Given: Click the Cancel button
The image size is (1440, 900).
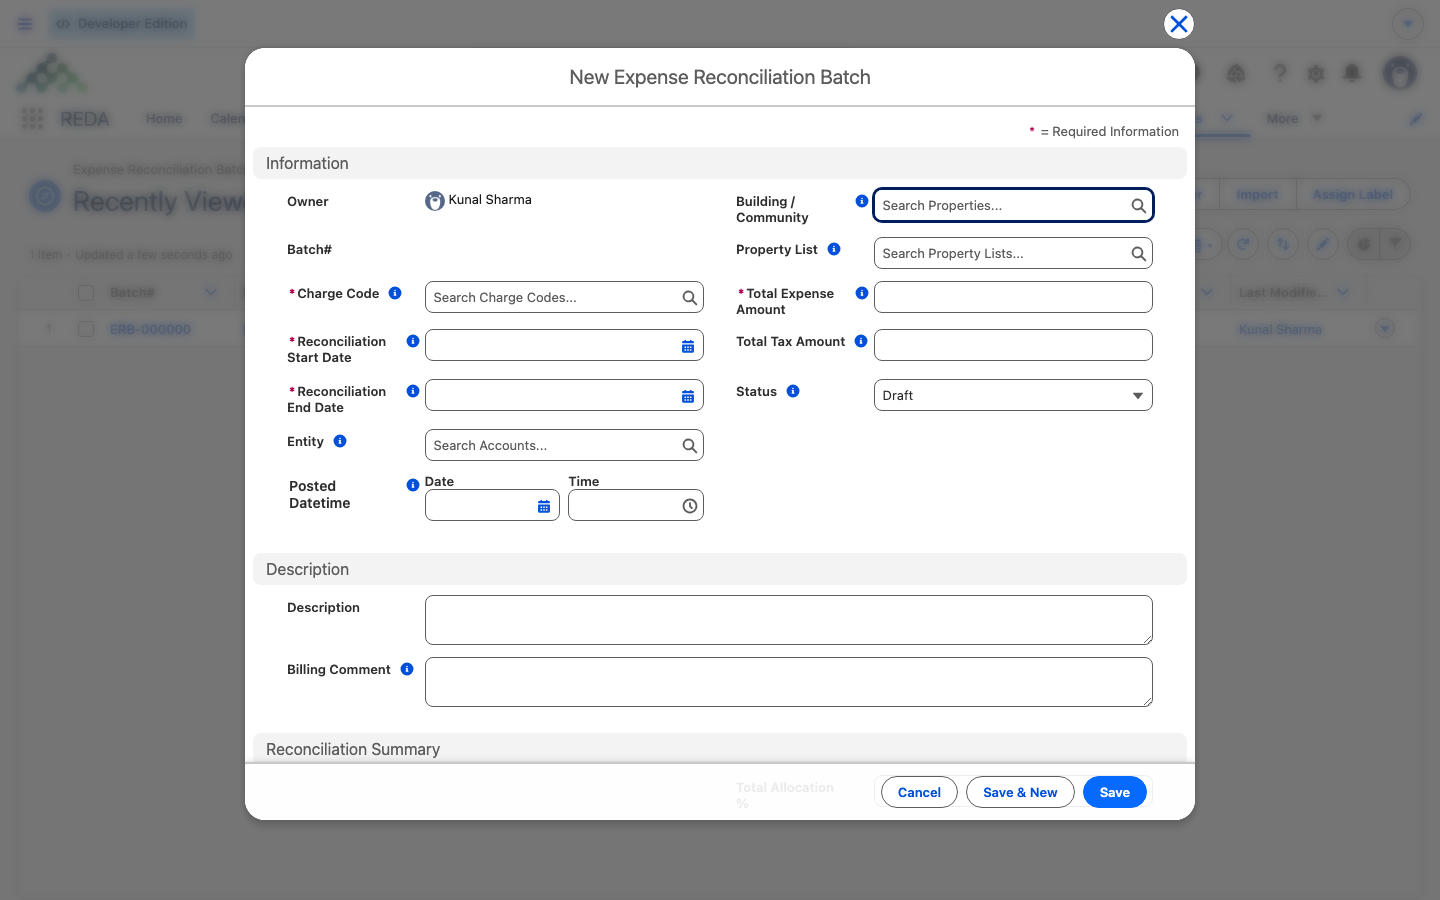Looking at the screenshot, I should coord(919,792).
